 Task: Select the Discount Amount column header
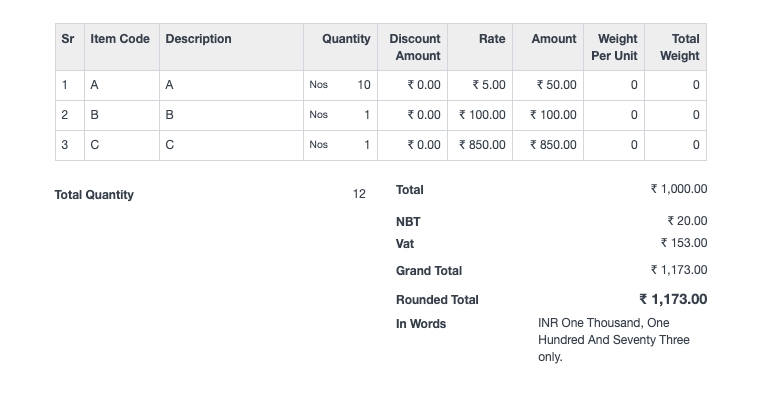coord(414,47)
